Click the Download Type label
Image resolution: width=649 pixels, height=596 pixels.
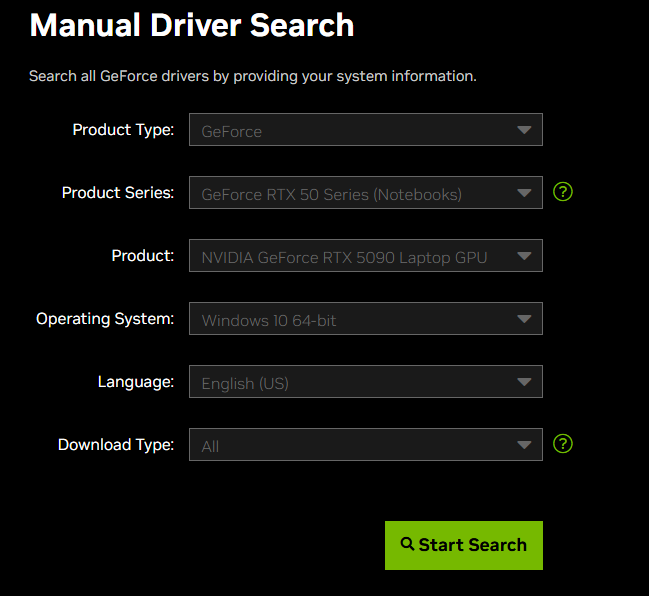coord(116,445)
